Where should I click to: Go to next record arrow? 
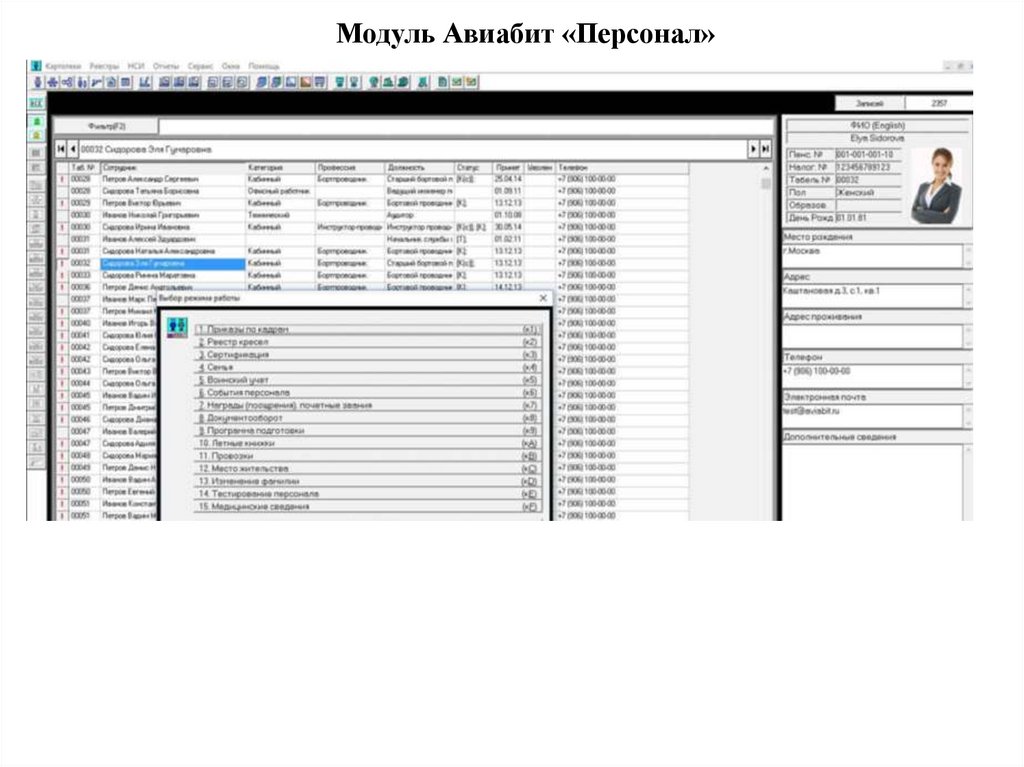coord(753,149)
